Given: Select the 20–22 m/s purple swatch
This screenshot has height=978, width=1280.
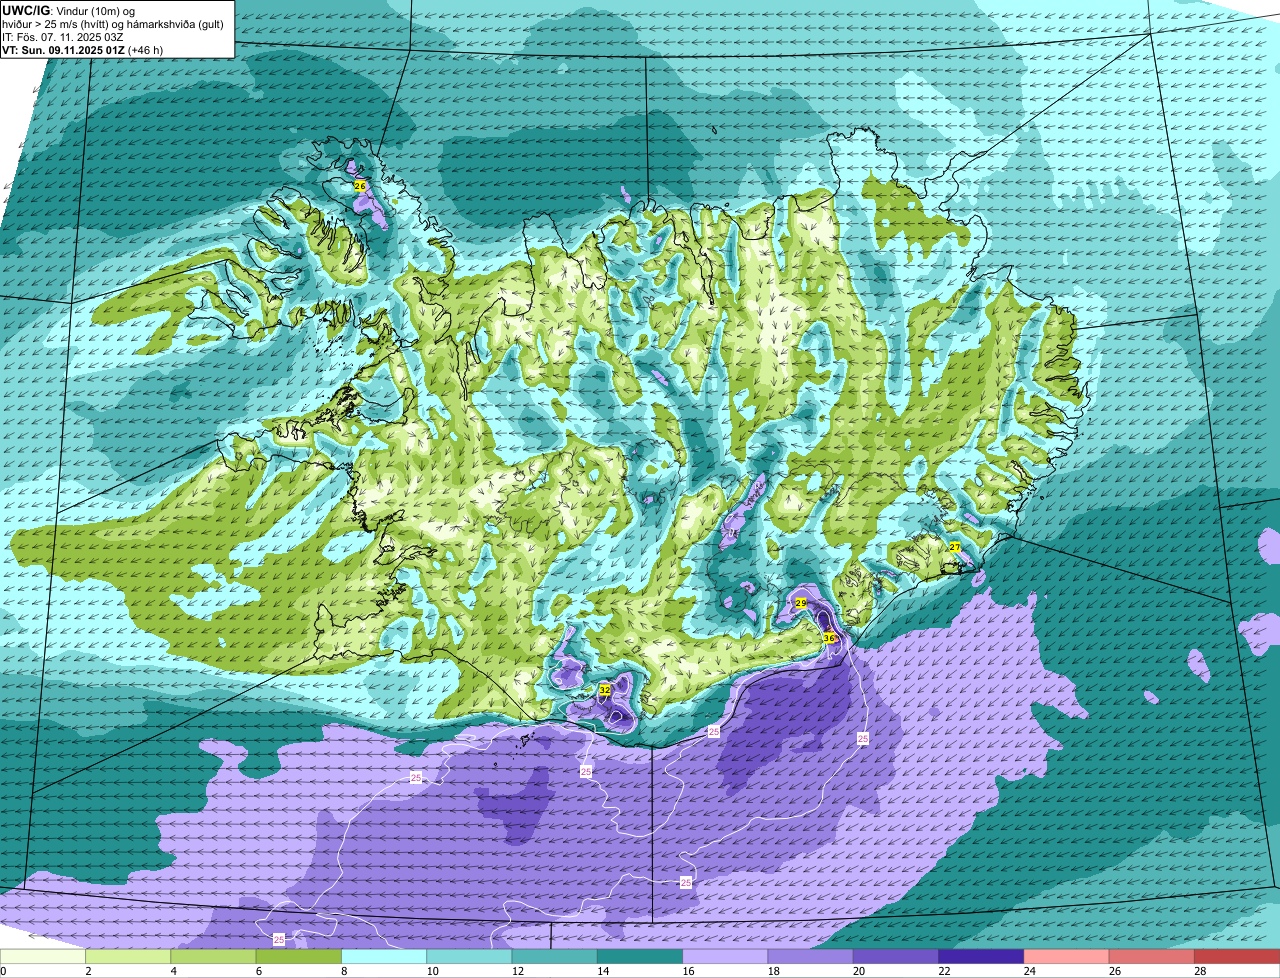Looking at the screenshot, I should pyautogui.click(x=896, y=957).
